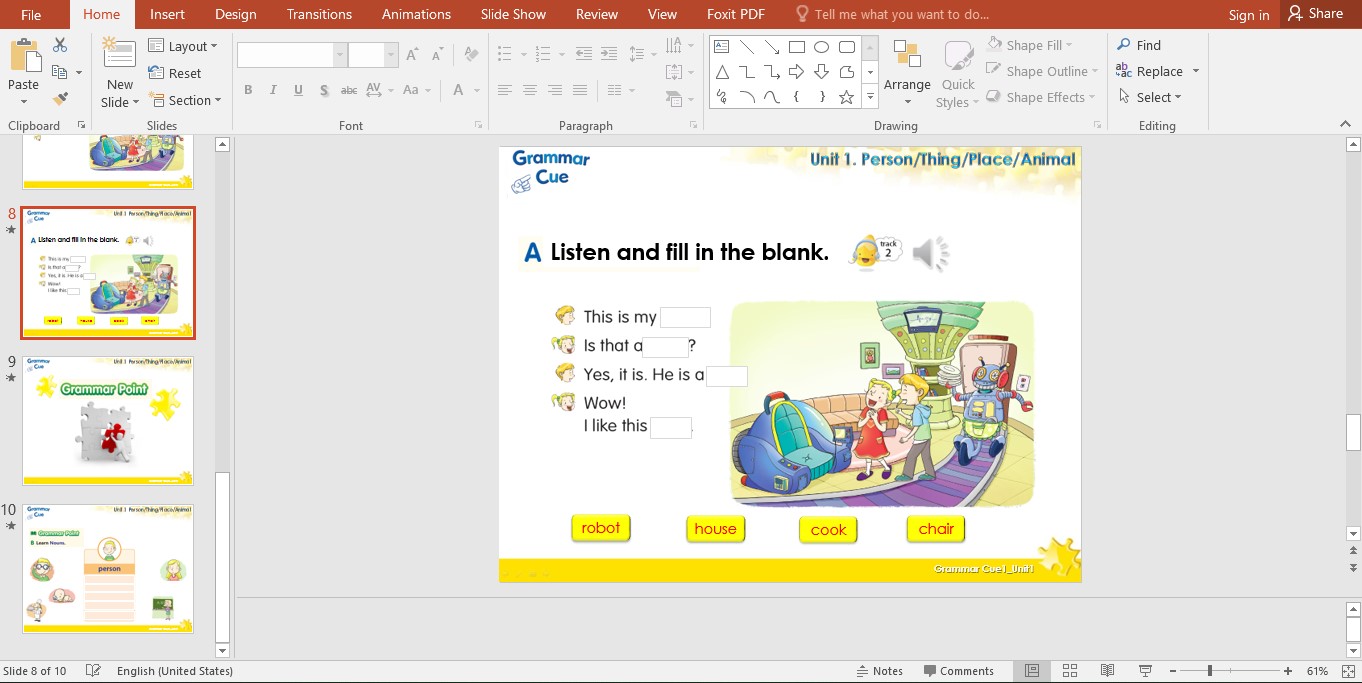This screenshot has height=683, width=1362.
Task: Switch to the Insert tab
Action: pos(167,14)
